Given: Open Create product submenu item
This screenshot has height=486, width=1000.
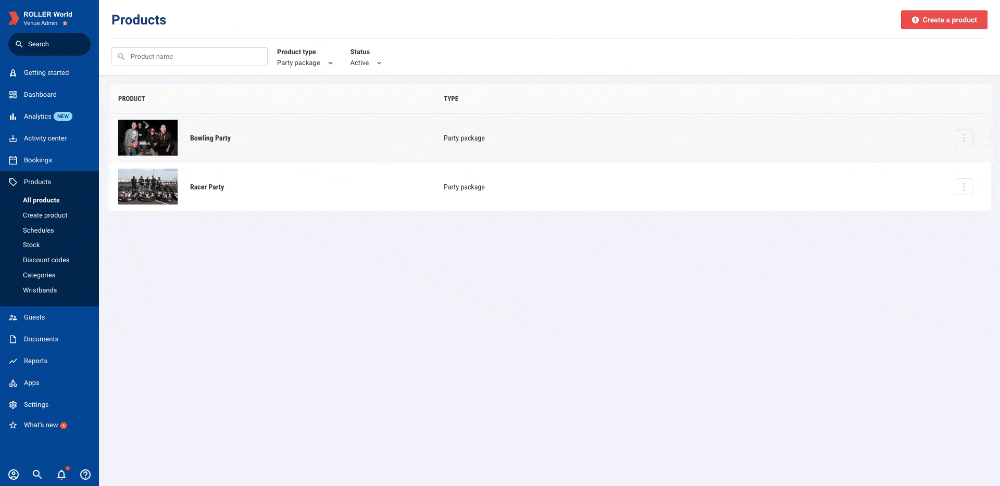Looking at the screenshot, I should [45, 216].
